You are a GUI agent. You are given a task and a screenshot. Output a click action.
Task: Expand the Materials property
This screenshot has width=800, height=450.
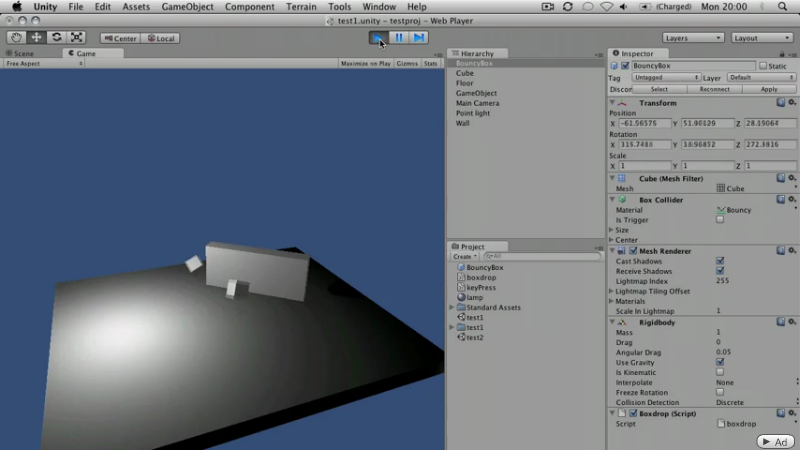[x=611, y=301]
